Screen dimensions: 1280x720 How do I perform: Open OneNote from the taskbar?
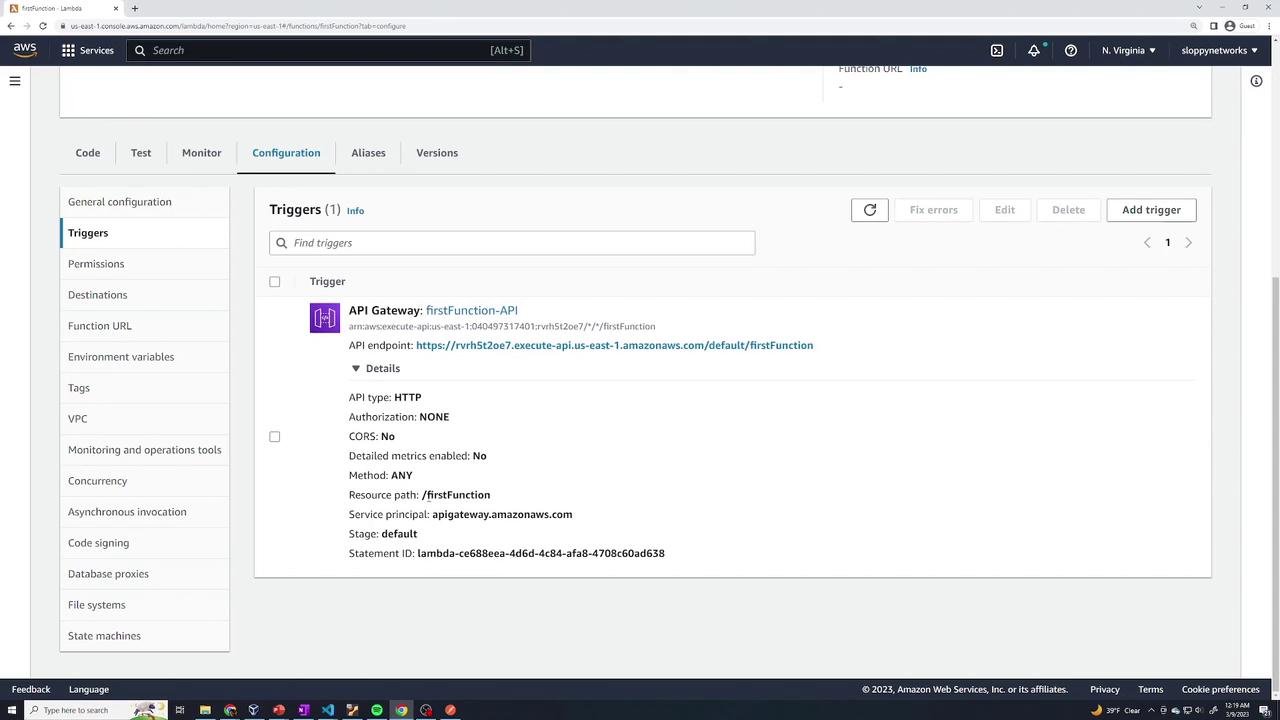(303, 710)
